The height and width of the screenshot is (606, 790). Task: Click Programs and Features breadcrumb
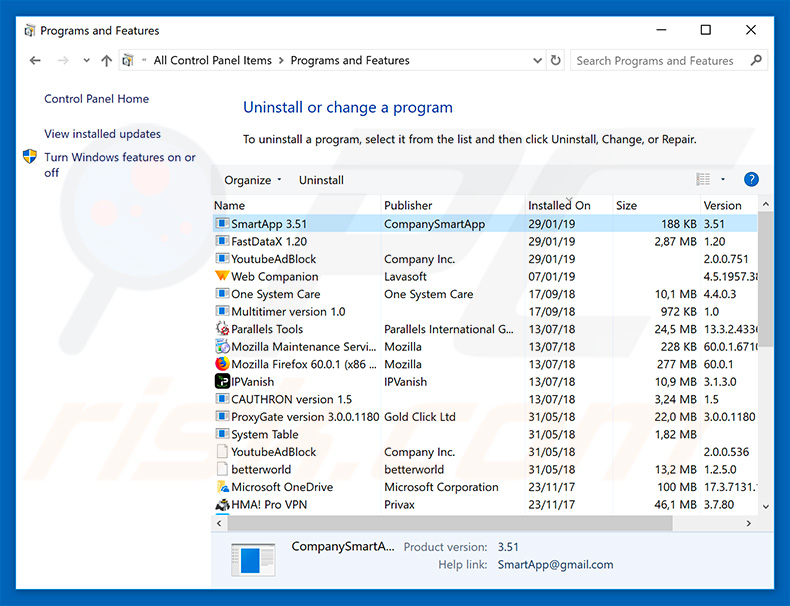coord(350,60)
